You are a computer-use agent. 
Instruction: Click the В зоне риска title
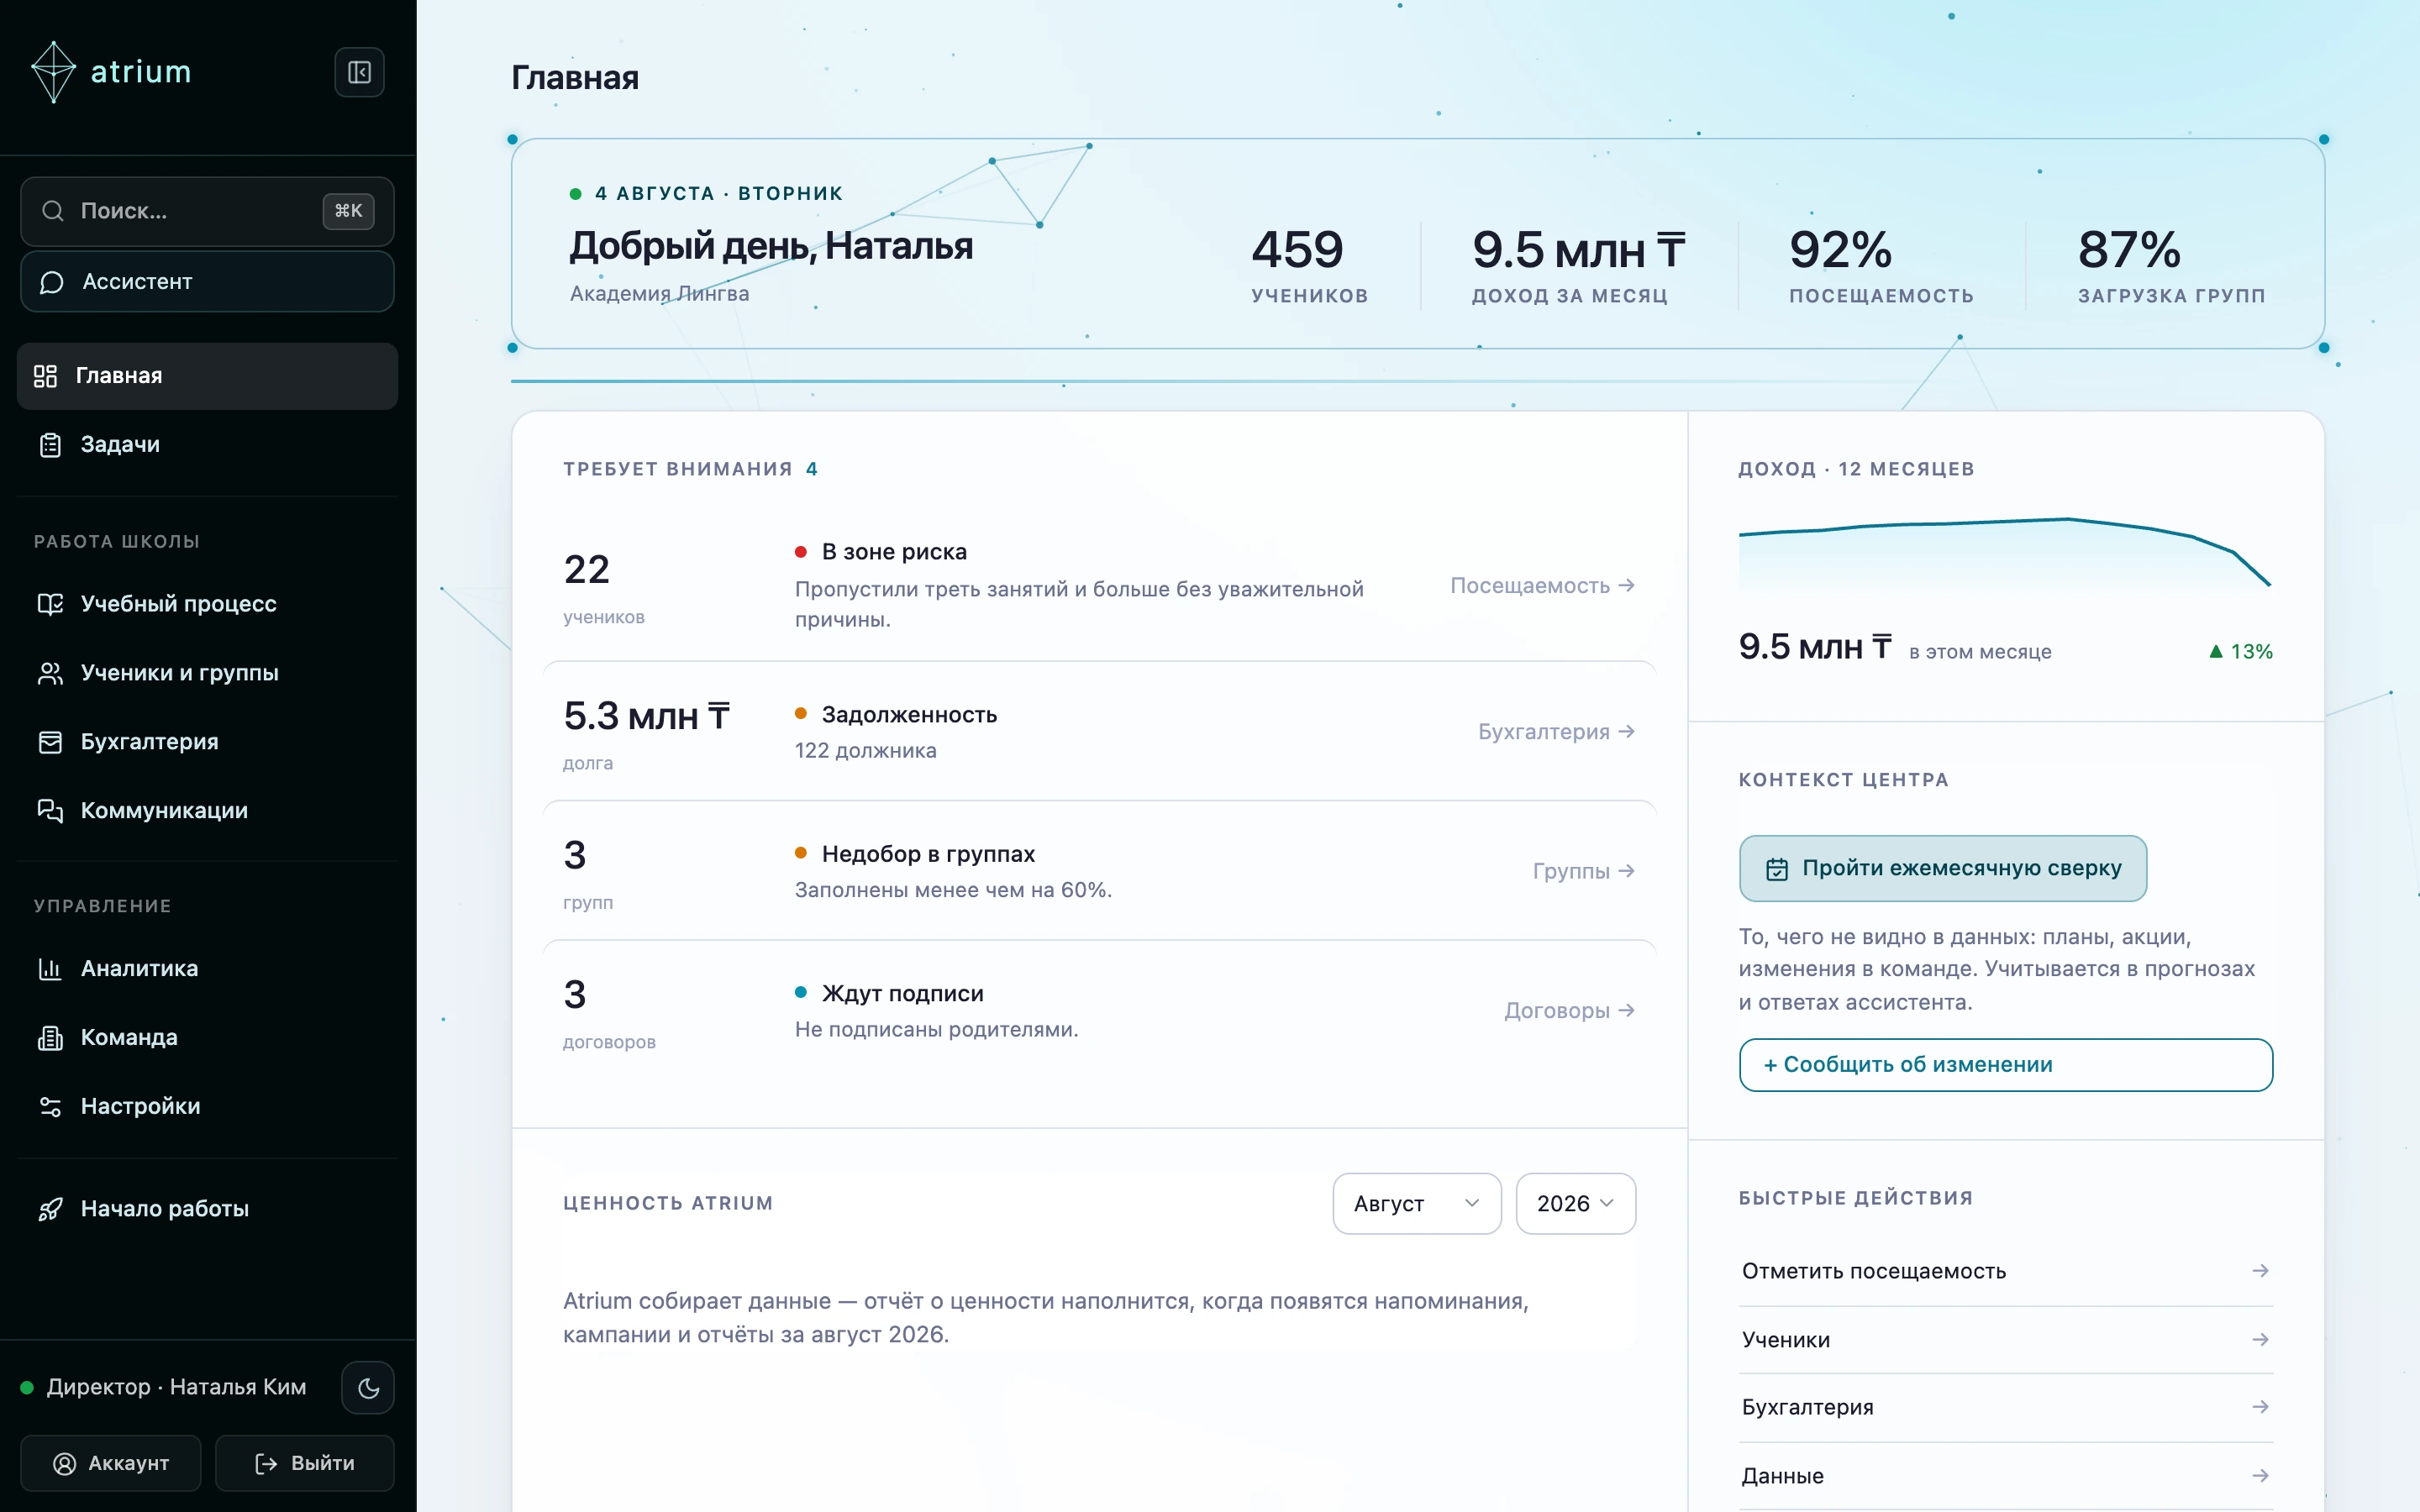894,552
